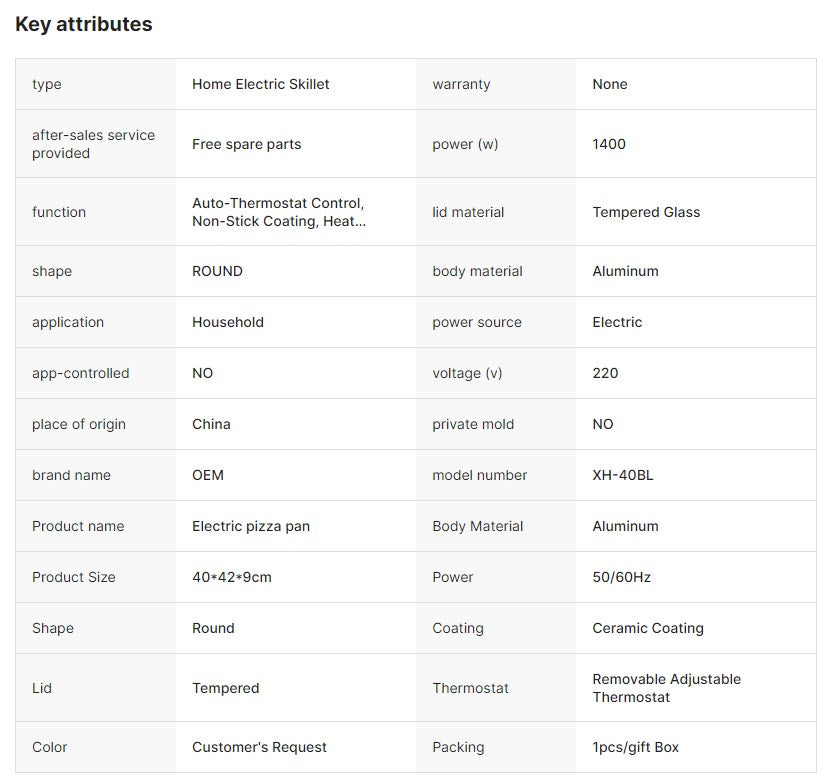
Task: Select the Home Electric Skillet value
Action: [x=260, y=84]
